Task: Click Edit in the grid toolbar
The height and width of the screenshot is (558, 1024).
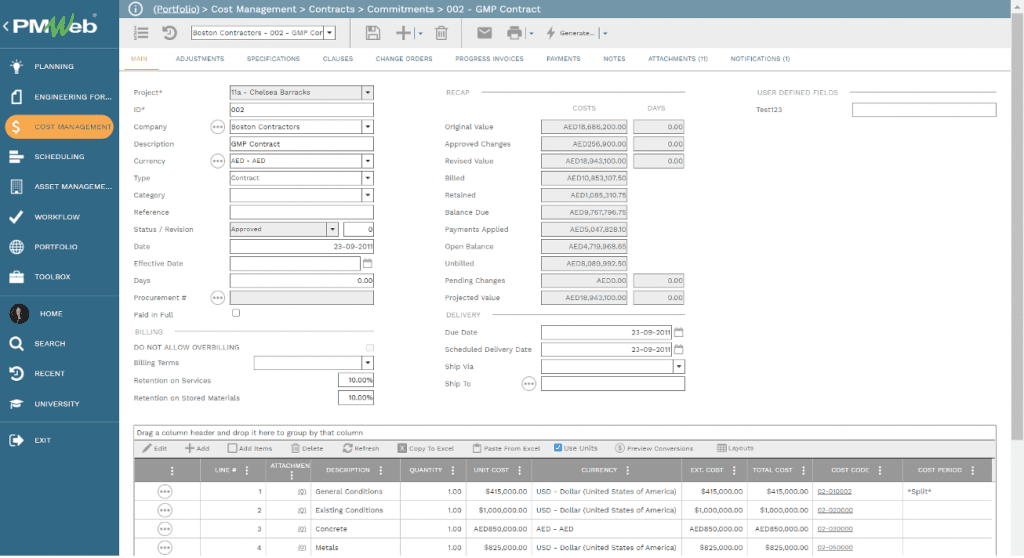Action: tap(155, 448)
